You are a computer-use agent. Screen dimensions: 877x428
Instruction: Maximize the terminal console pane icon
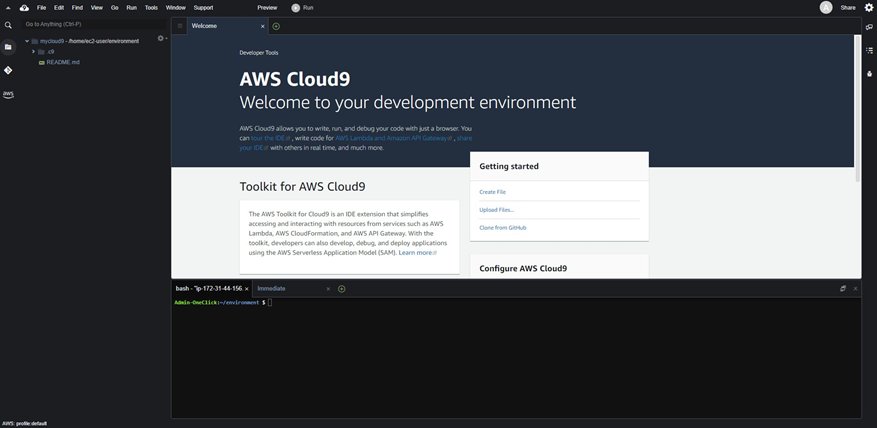(x=843, y=289)
